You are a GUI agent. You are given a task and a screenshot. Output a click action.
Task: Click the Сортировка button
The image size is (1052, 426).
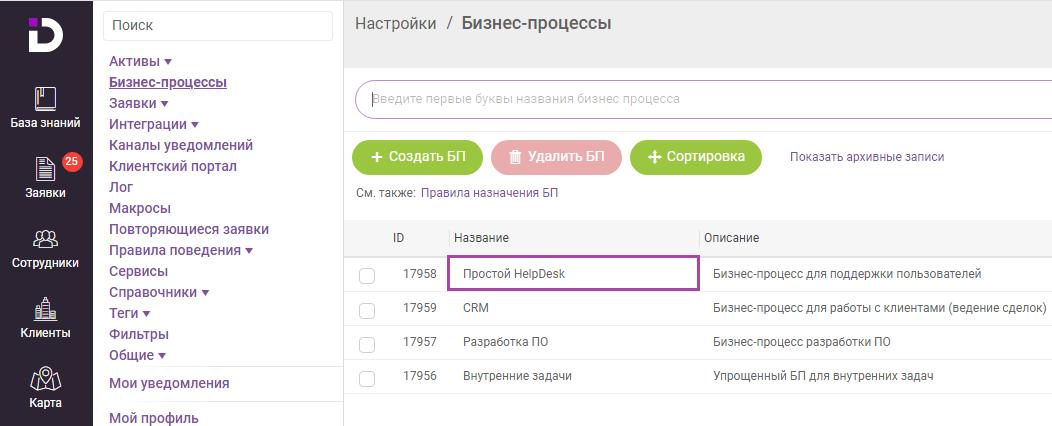point(696,158)
